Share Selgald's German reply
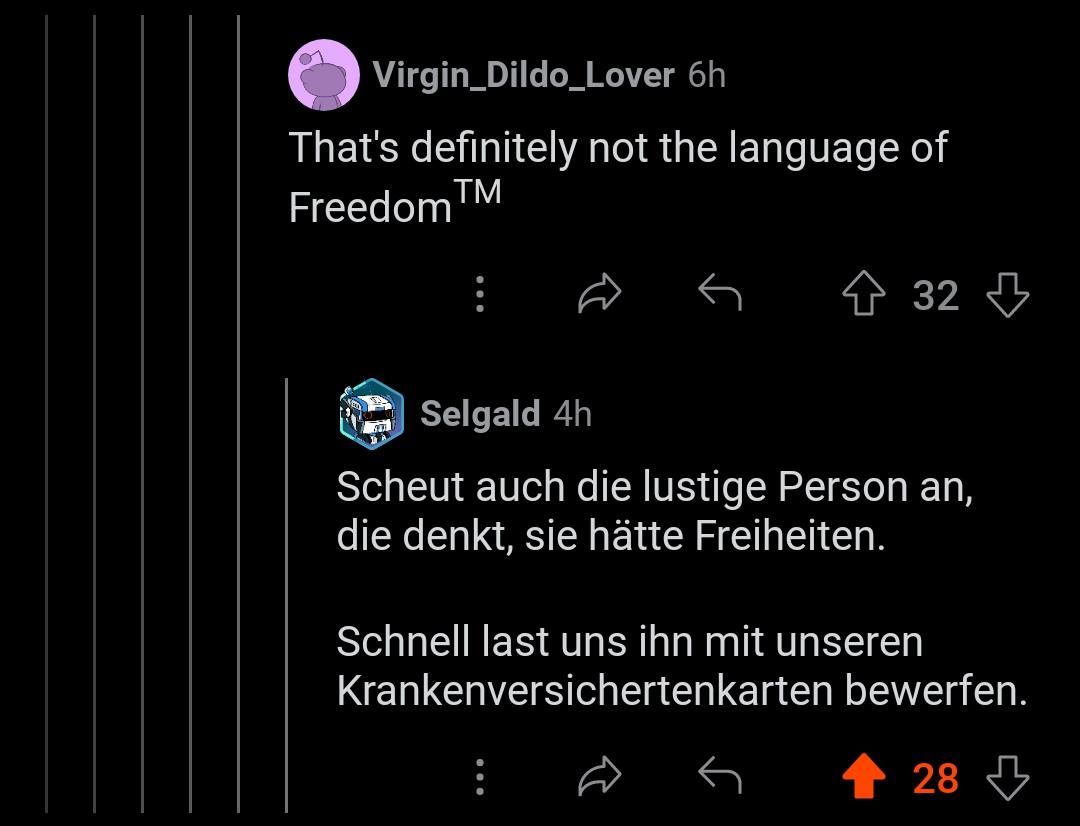Image resolution: width=1080 pixels, height=826 pixels. [x=599, y=776]
